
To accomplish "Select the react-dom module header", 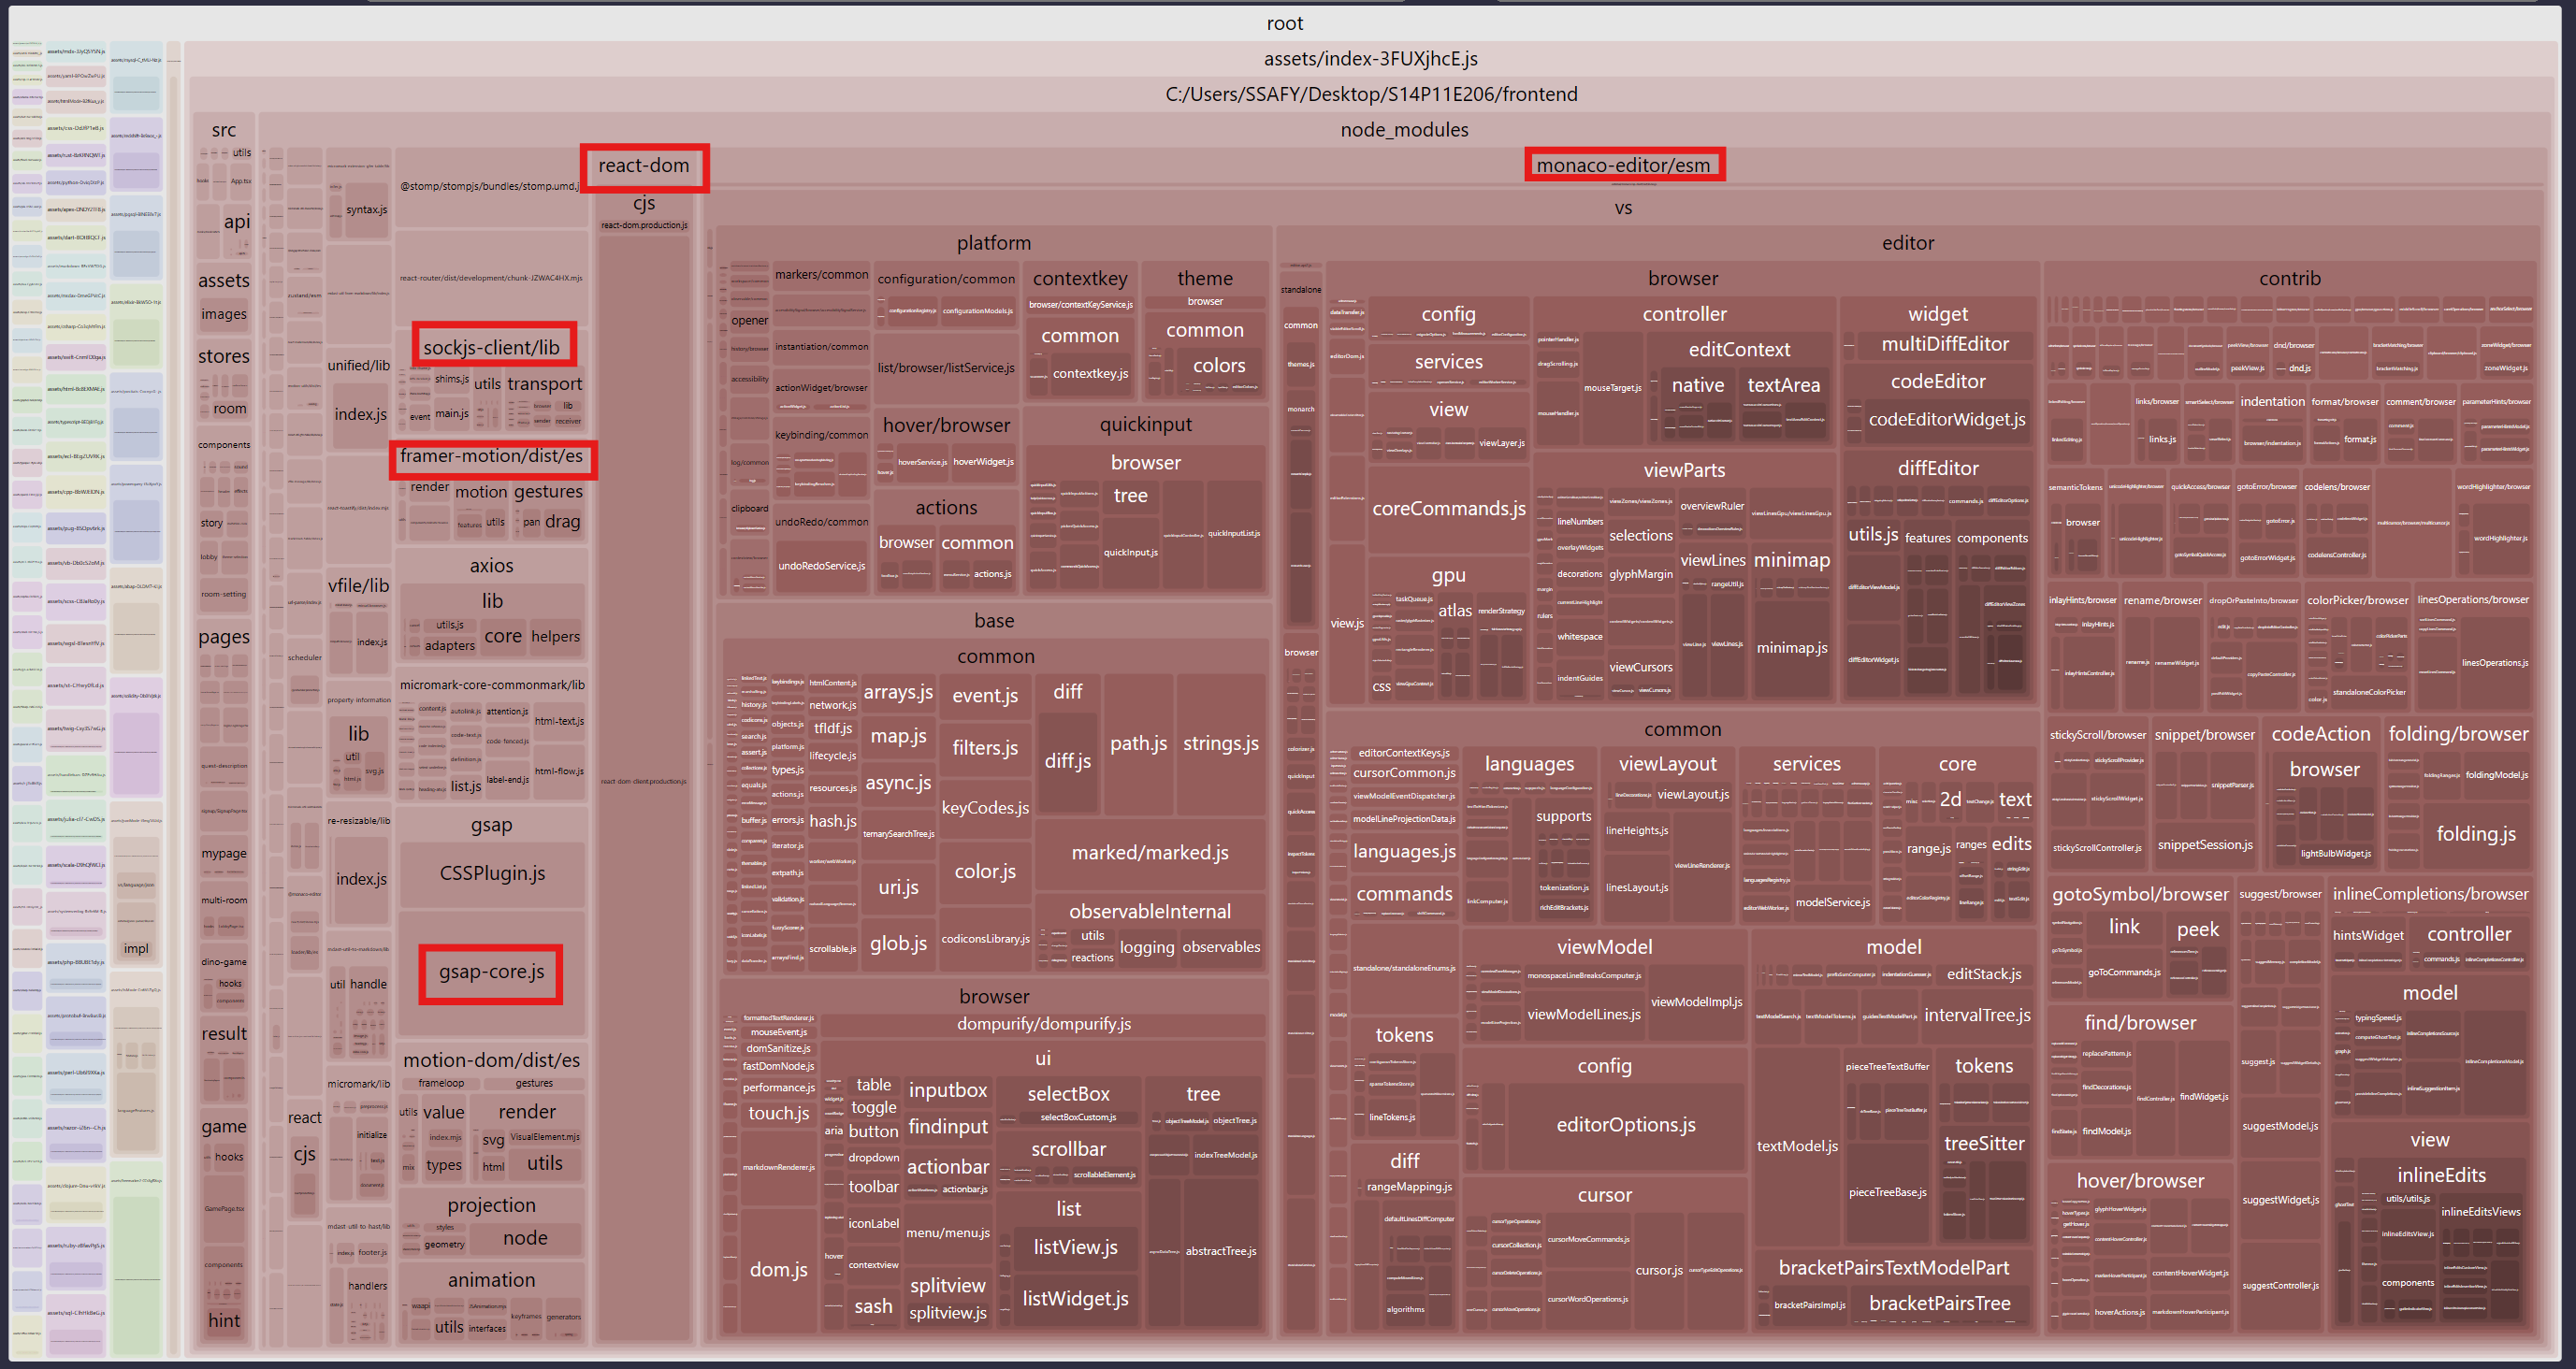I will tap(643, 166).
